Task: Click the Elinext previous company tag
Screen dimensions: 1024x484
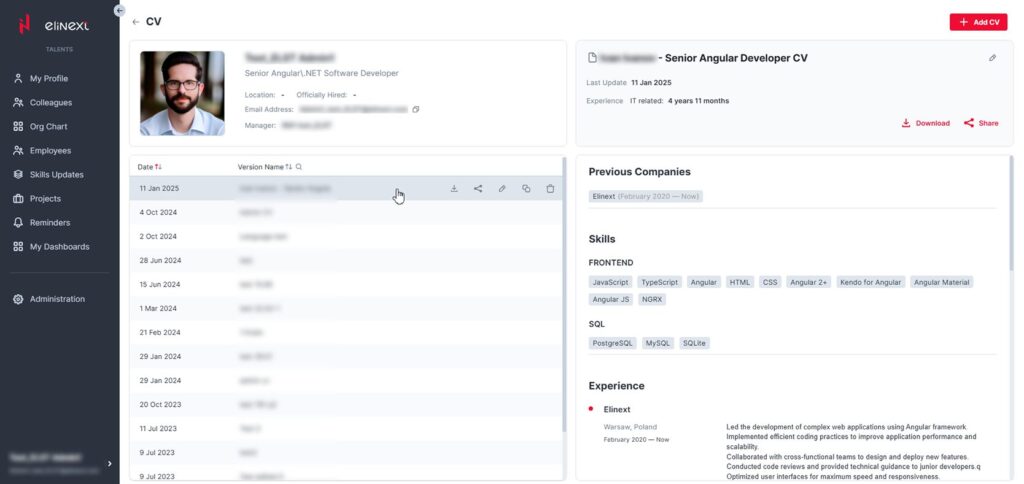Action: (x=645, y=197)
